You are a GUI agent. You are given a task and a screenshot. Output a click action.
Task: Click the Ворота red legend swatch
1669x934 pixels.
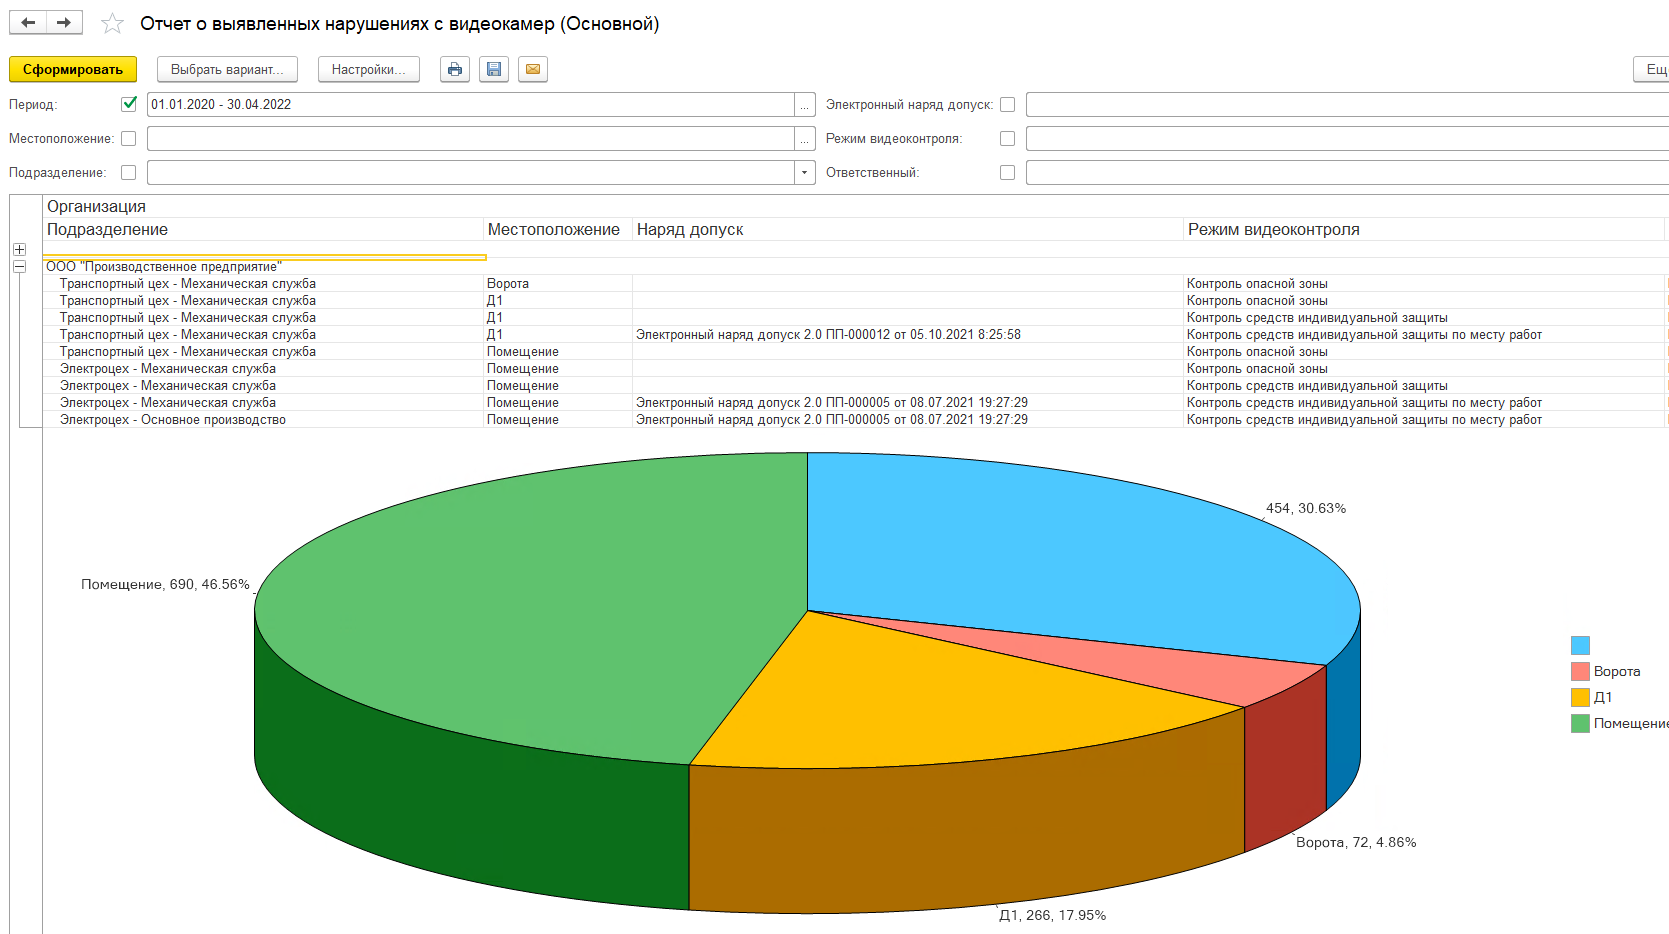pos(1580,671)
